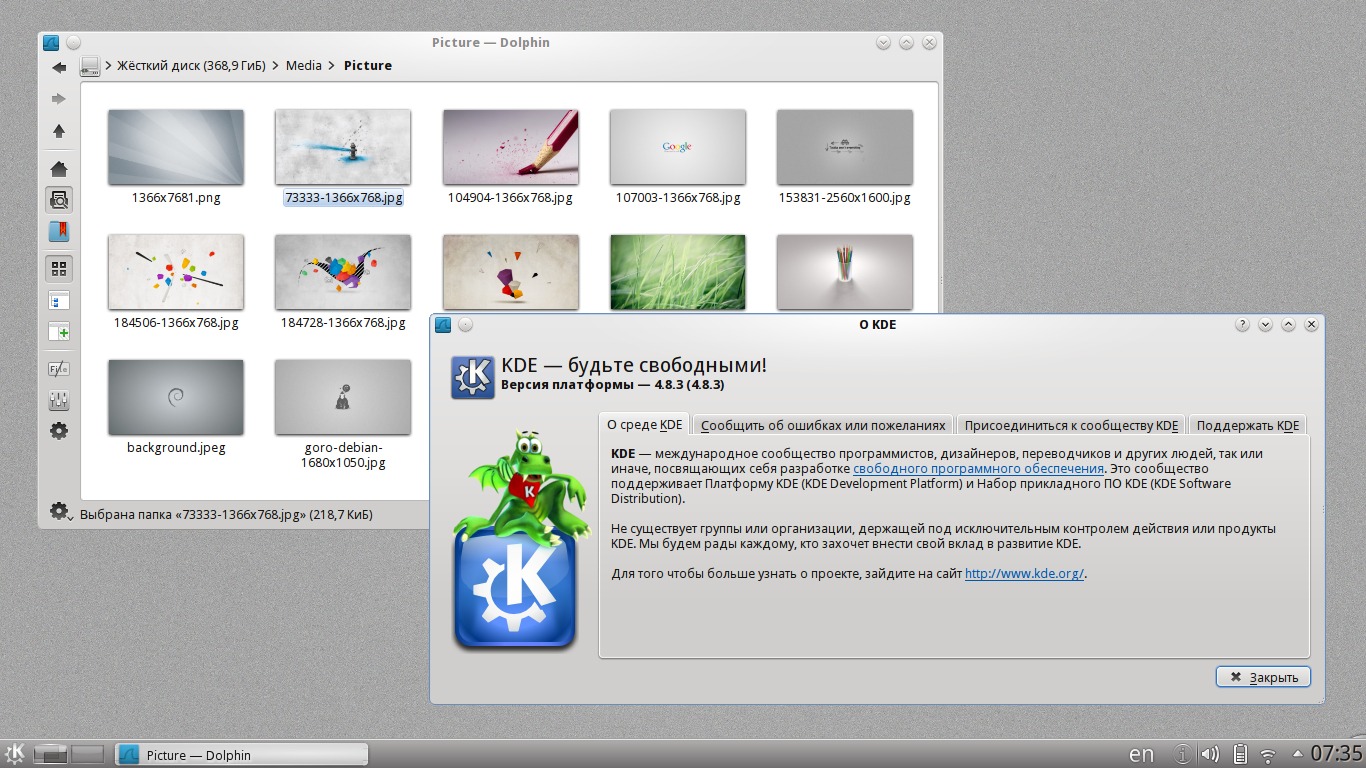Click the split view icon with plus
Viewport: 1366px width, 768px height.
click(x=59, y=331)
